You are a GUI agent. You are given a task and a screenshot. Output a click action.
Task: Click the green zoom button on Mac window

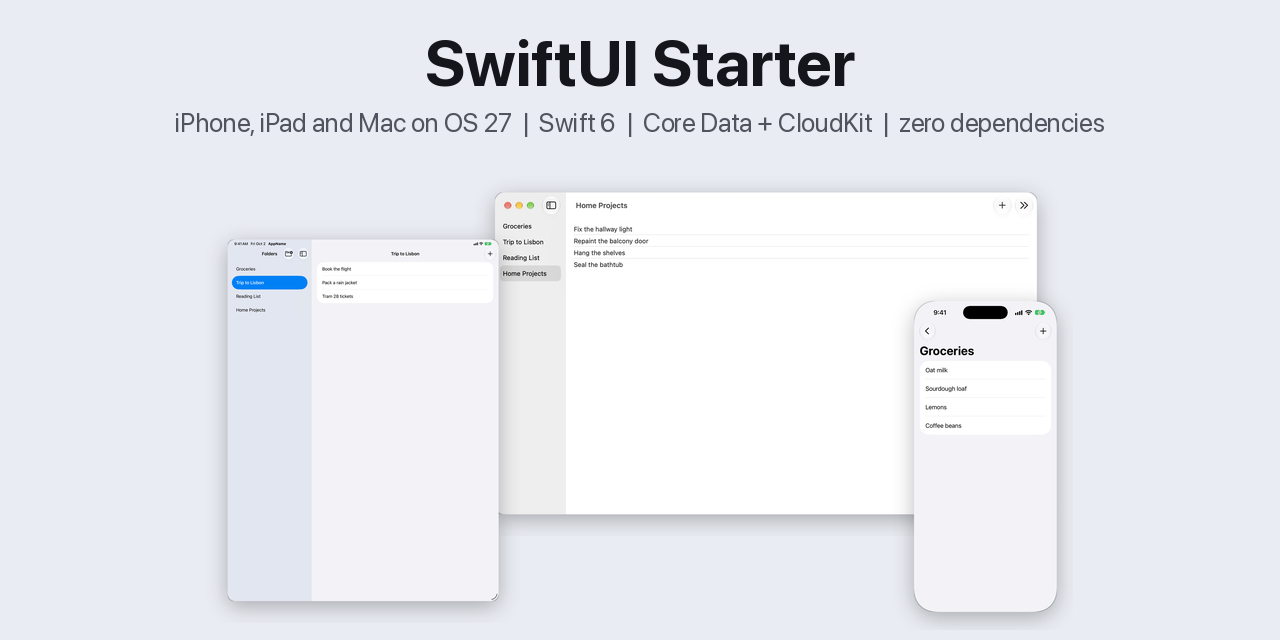click(x=531, y=205)
